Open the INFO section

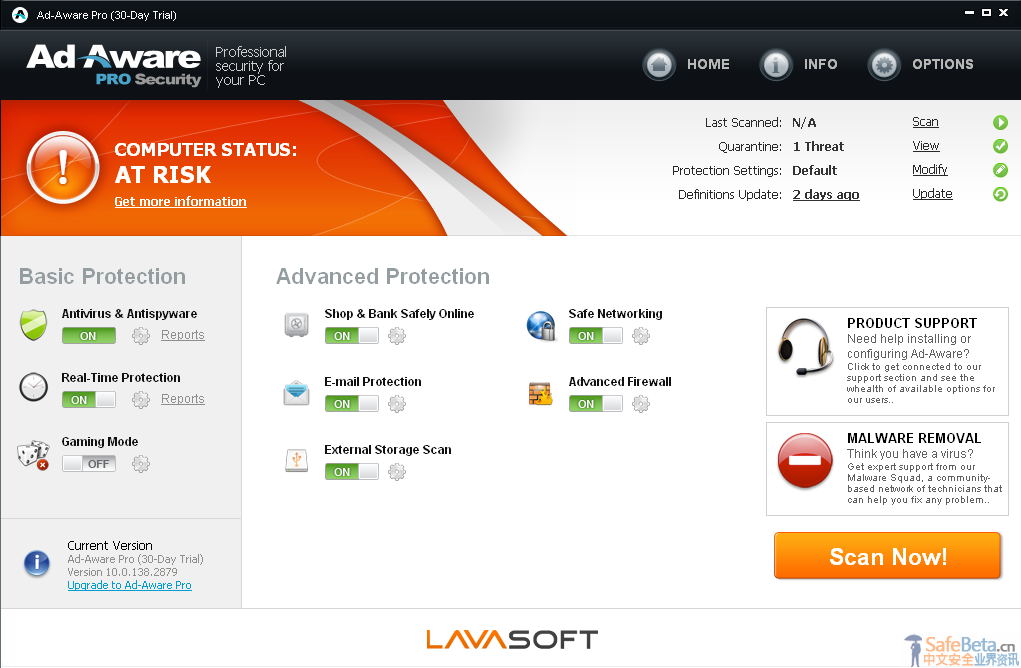pyautogui.click(x=820, y=64)
